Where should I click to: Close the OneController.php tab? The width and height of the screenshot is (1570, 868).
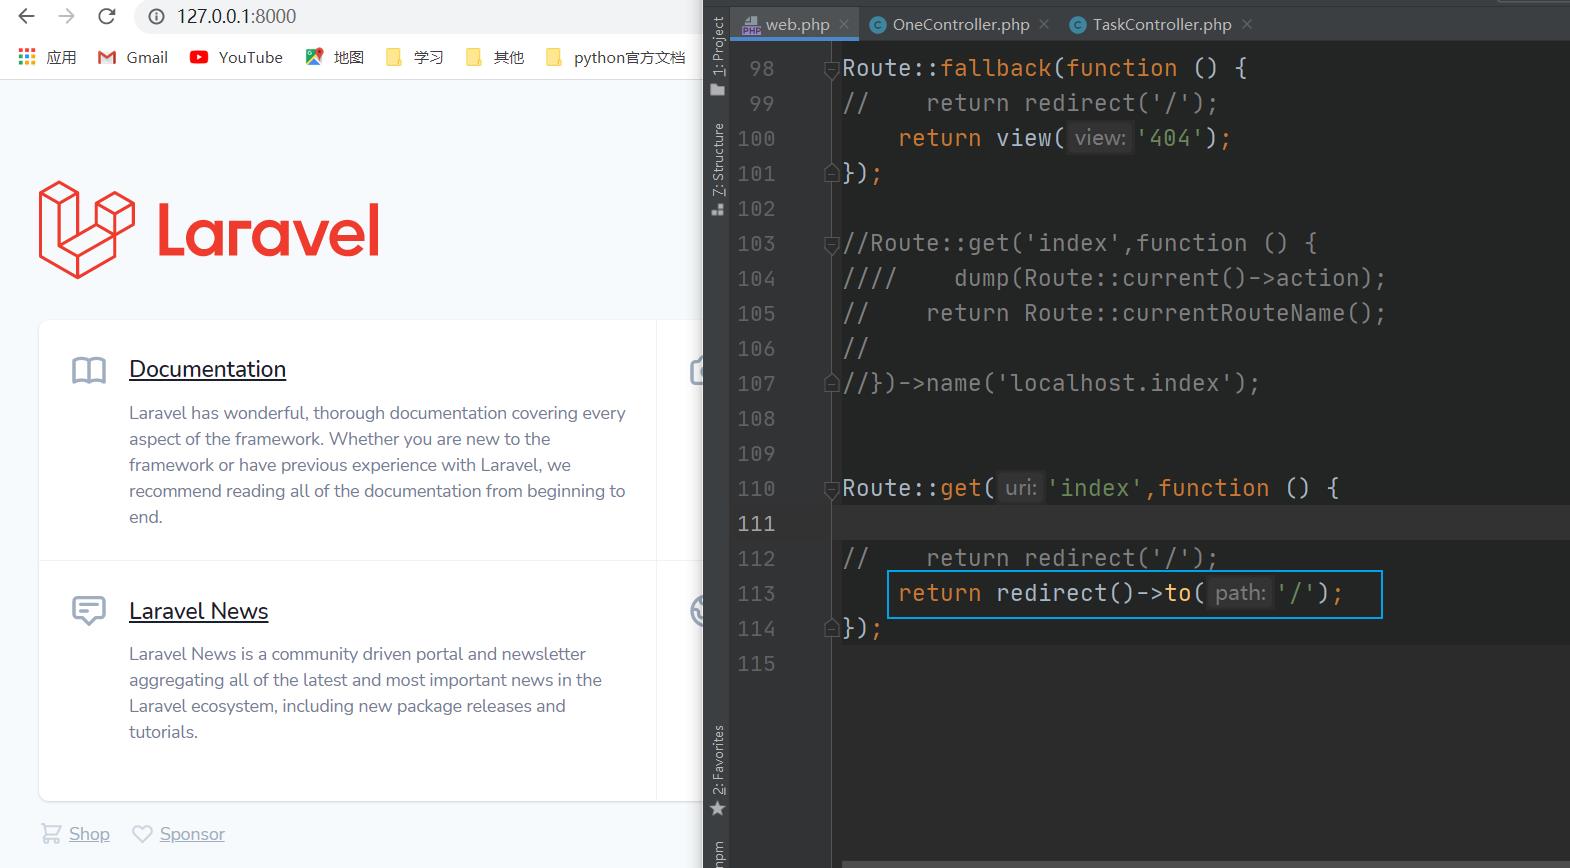pos(1044,24)
